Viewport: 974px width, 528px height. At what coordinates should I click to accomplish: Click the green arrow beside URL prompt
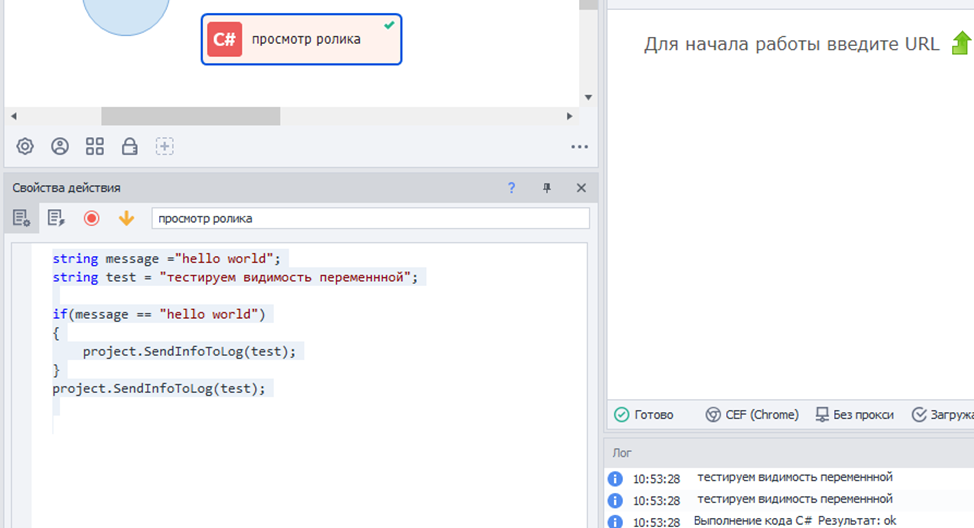click(962, 43)
